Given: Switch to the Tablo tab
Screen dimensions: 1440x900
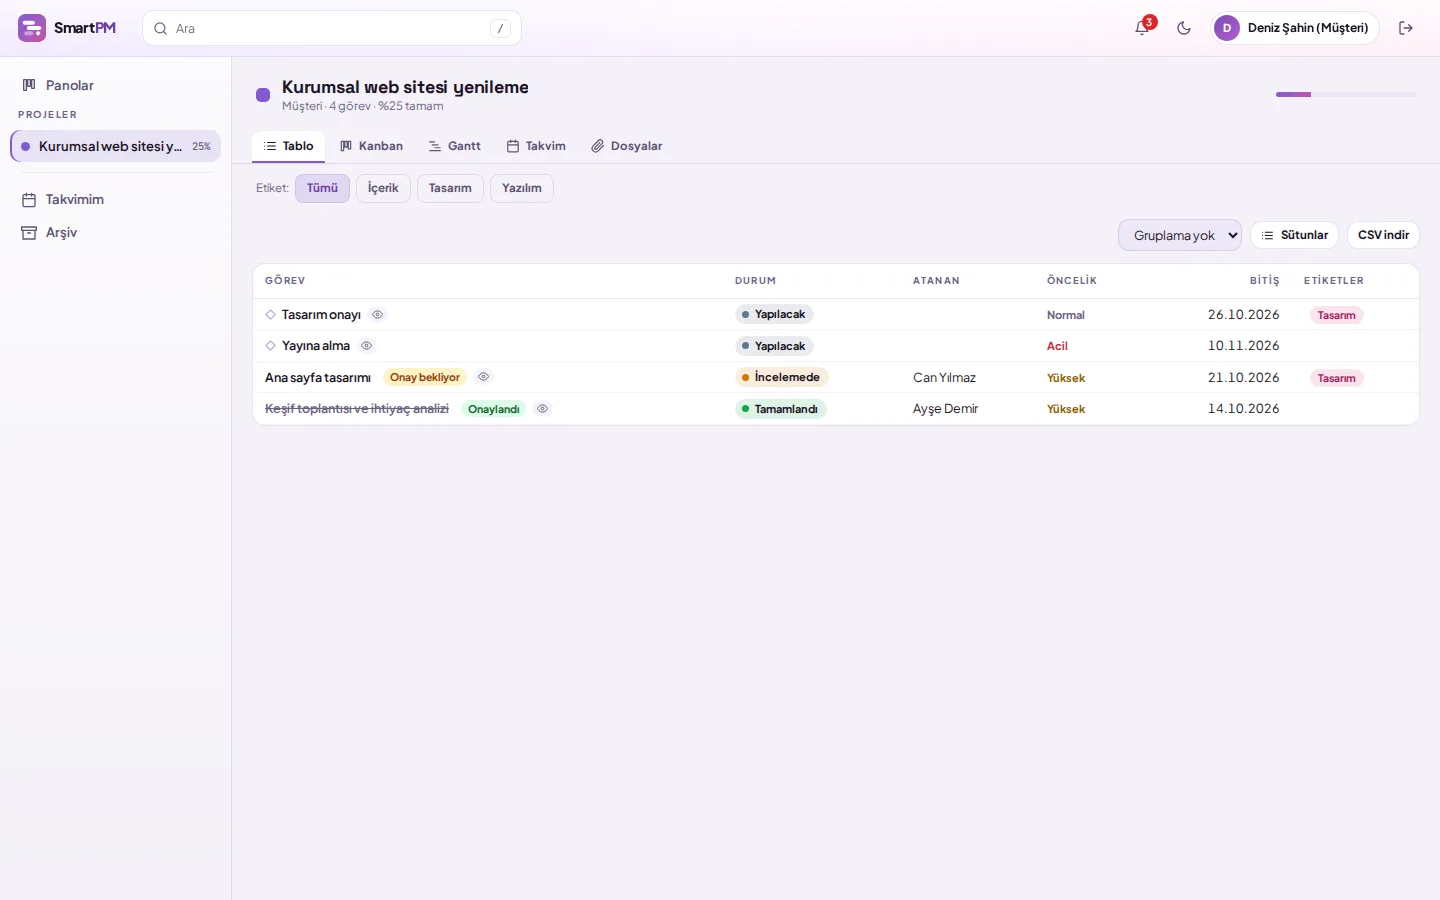Looking at the screenshot, I should pyautogui.click(x=288, y=146).
